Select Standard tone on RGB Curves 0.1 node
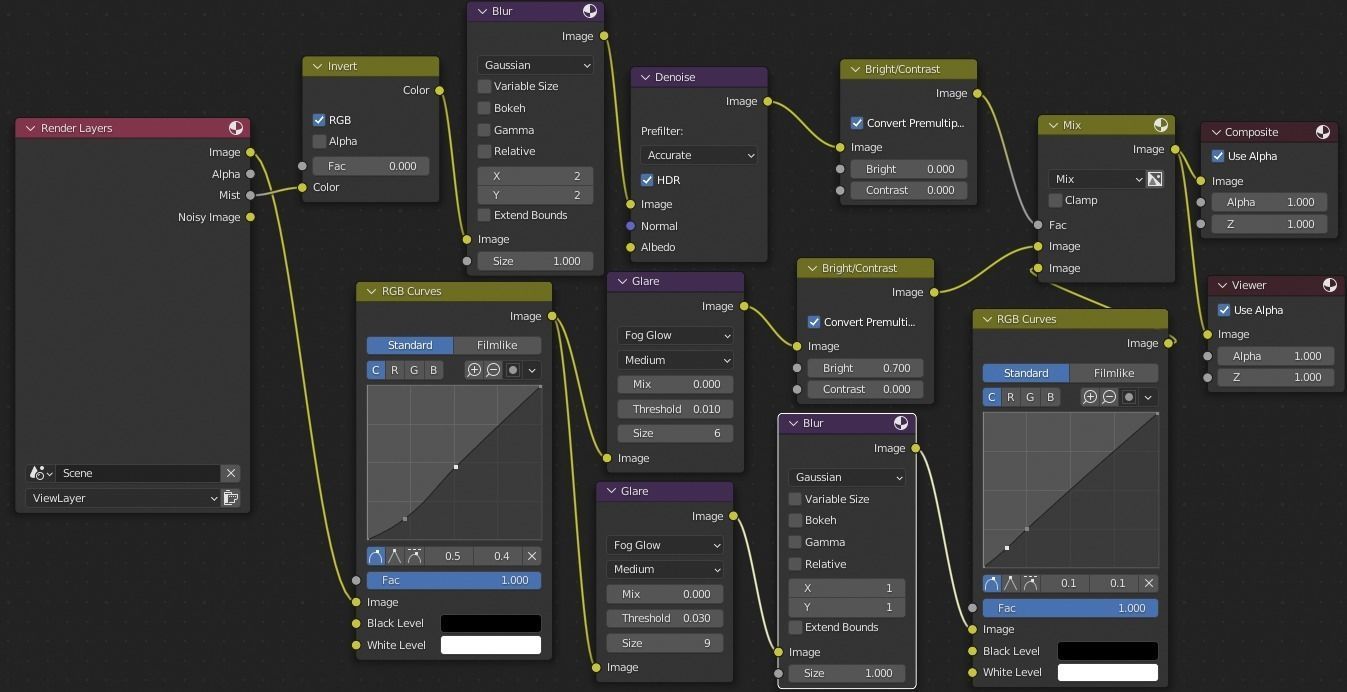This screenshot has width=1347, height=692. (x=1026, y=373)
